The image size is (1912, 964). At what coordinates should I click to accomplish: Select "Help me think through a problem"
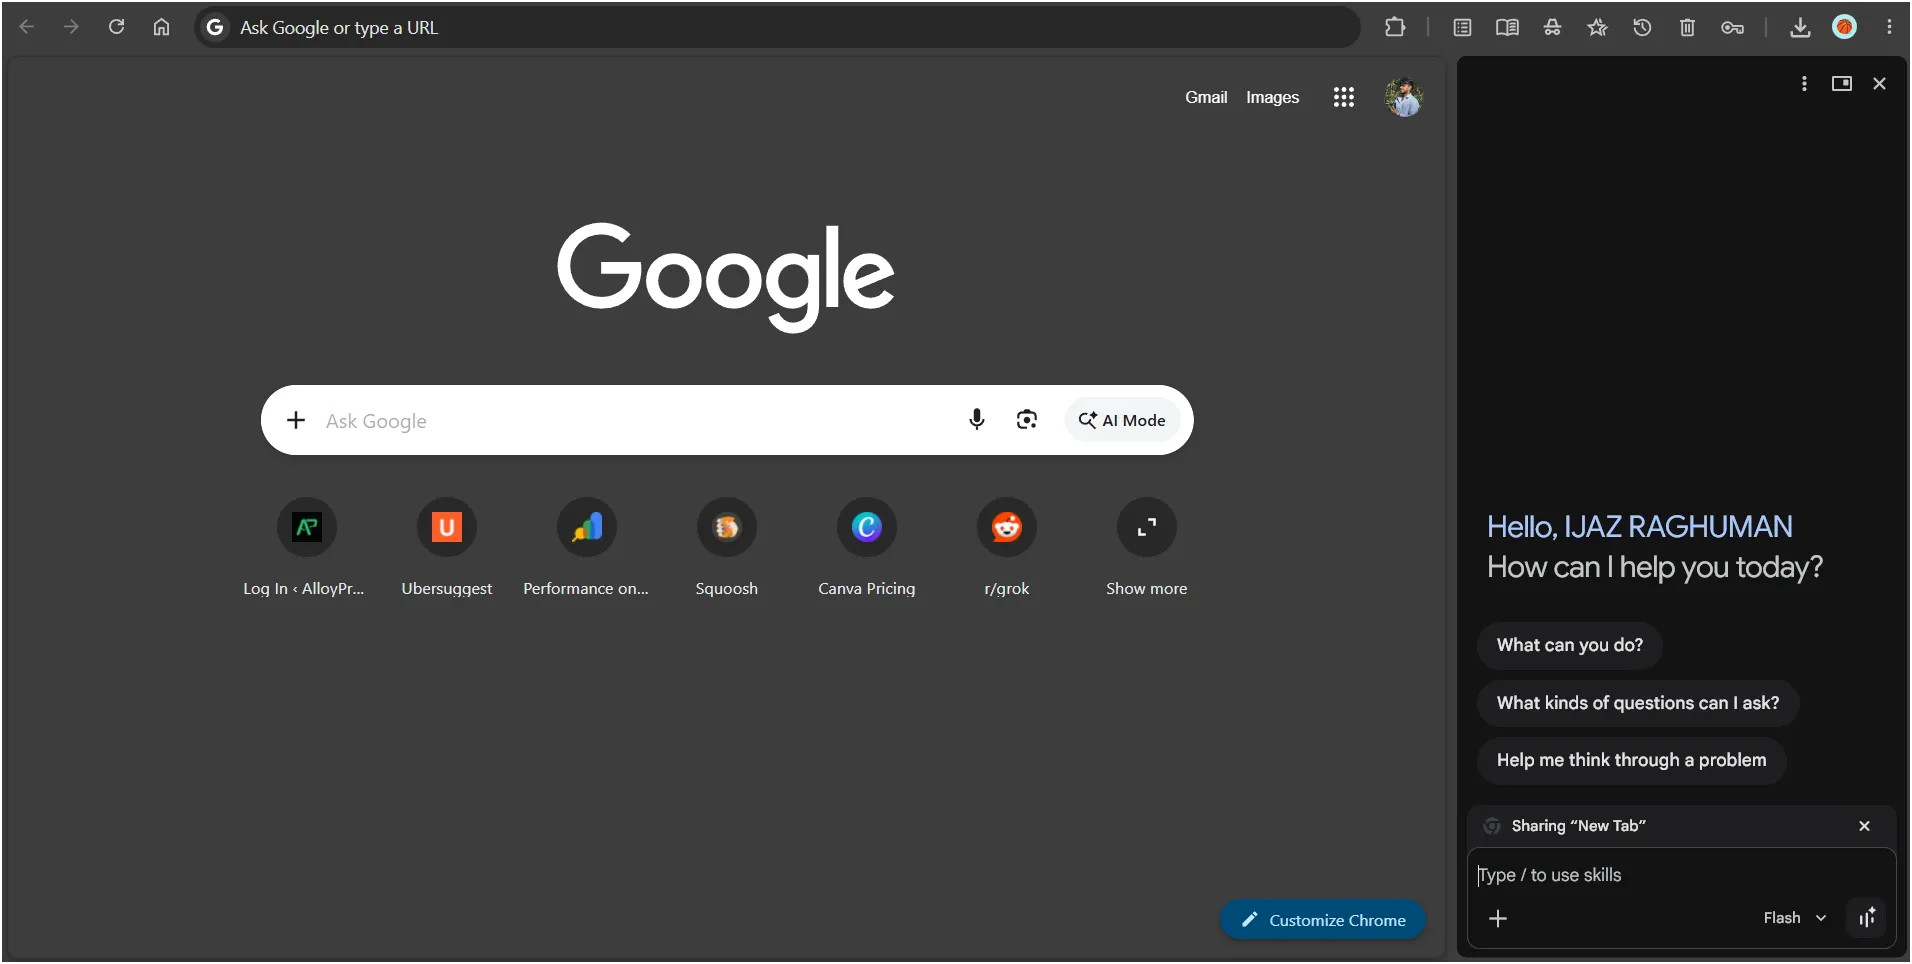point(1631,760)
